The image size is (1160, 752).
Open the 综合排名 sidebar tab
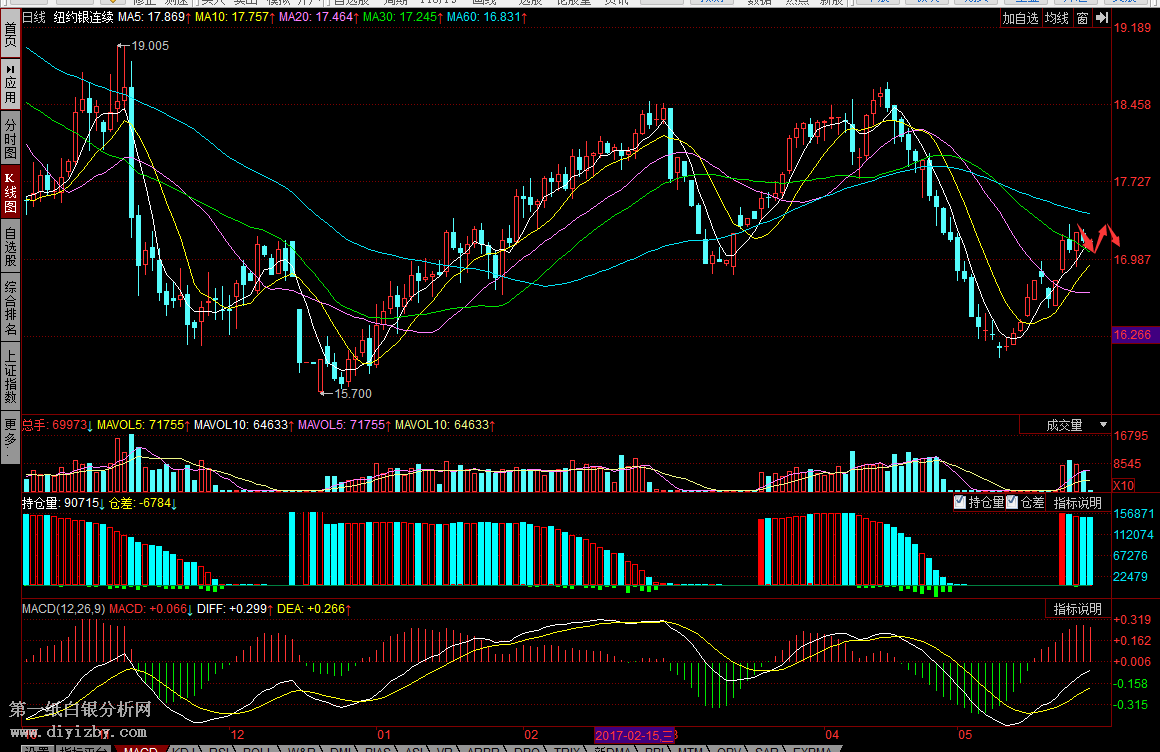tap(10, 309)
